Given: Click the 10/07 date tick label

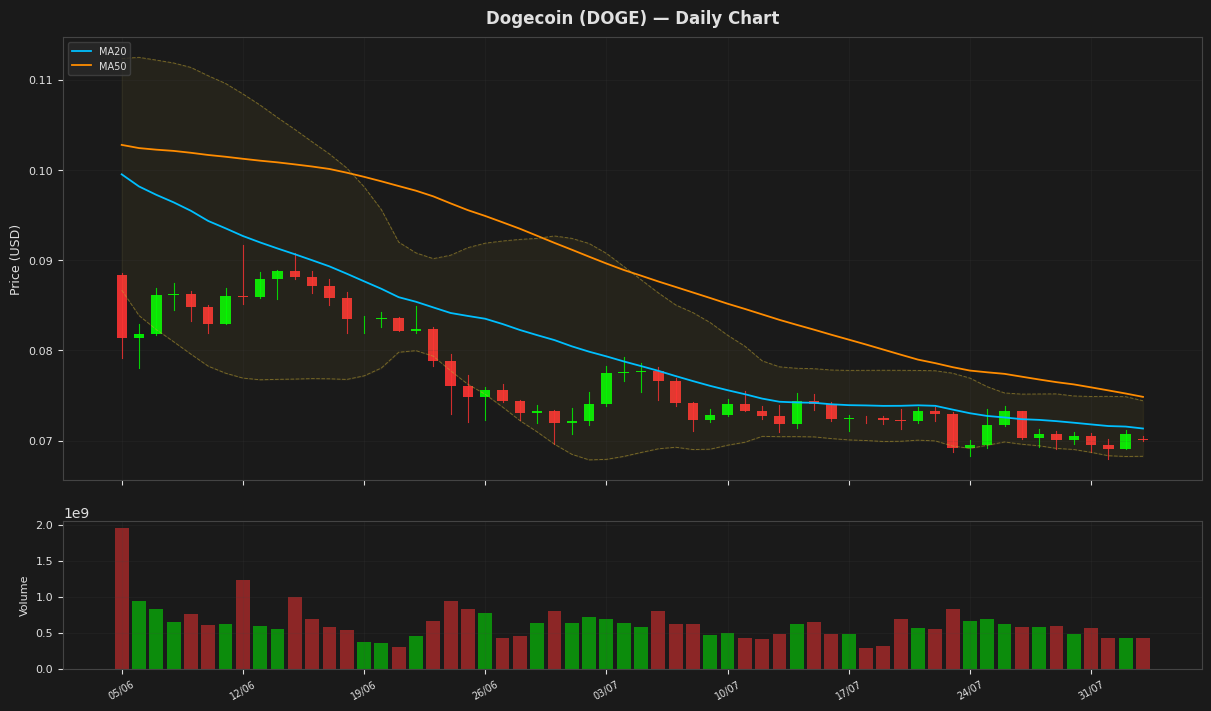Looking at the screenshot, I should [725, 690].
